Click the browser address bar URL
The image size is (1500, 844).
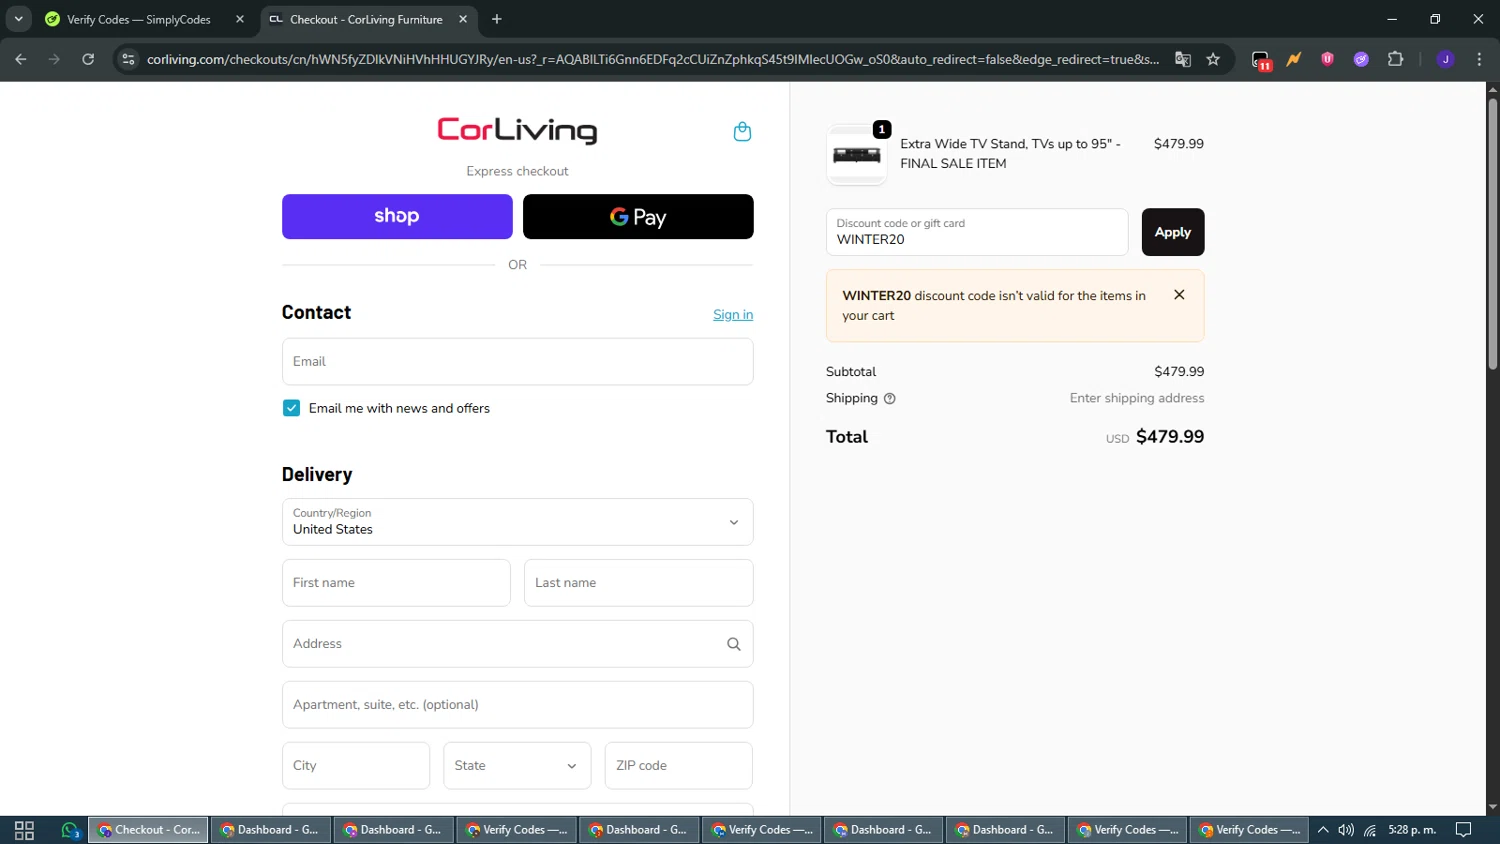pos(653,59)
